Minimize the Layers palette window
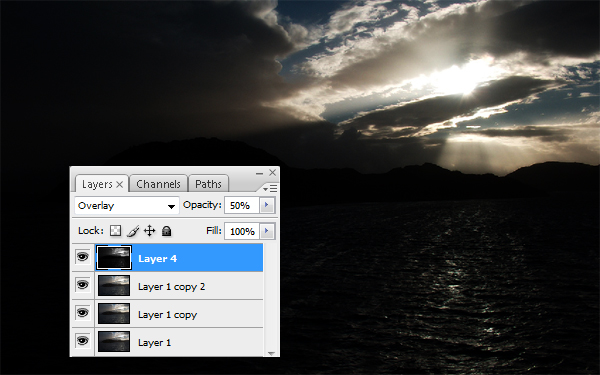This screenshot has height=375, width=600. (259, 173)
